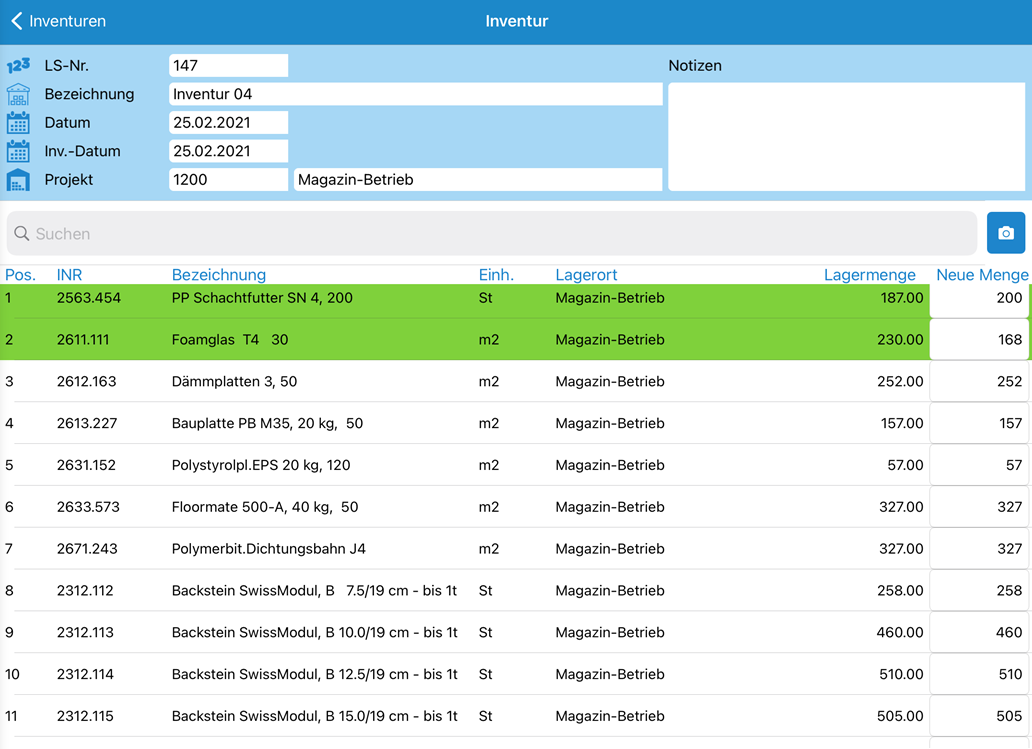Click item number 2671.243
Screen dimensions: 1032x749
coord(87,549)
